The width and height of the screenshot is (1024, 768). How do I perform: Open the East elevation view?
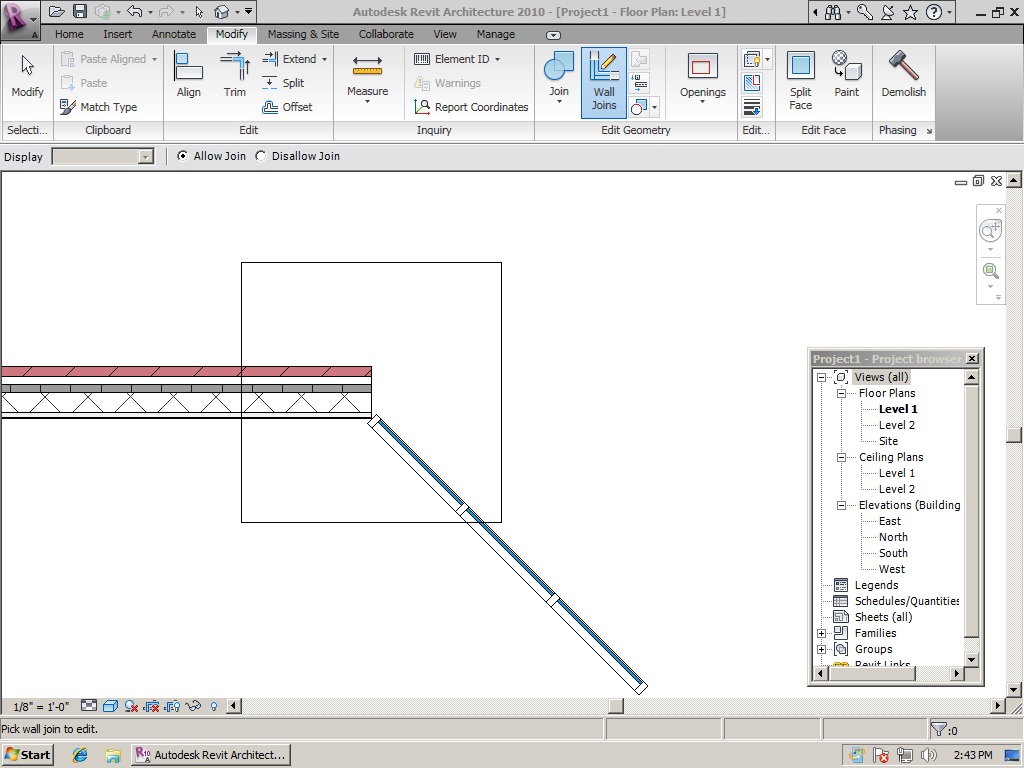889,521
